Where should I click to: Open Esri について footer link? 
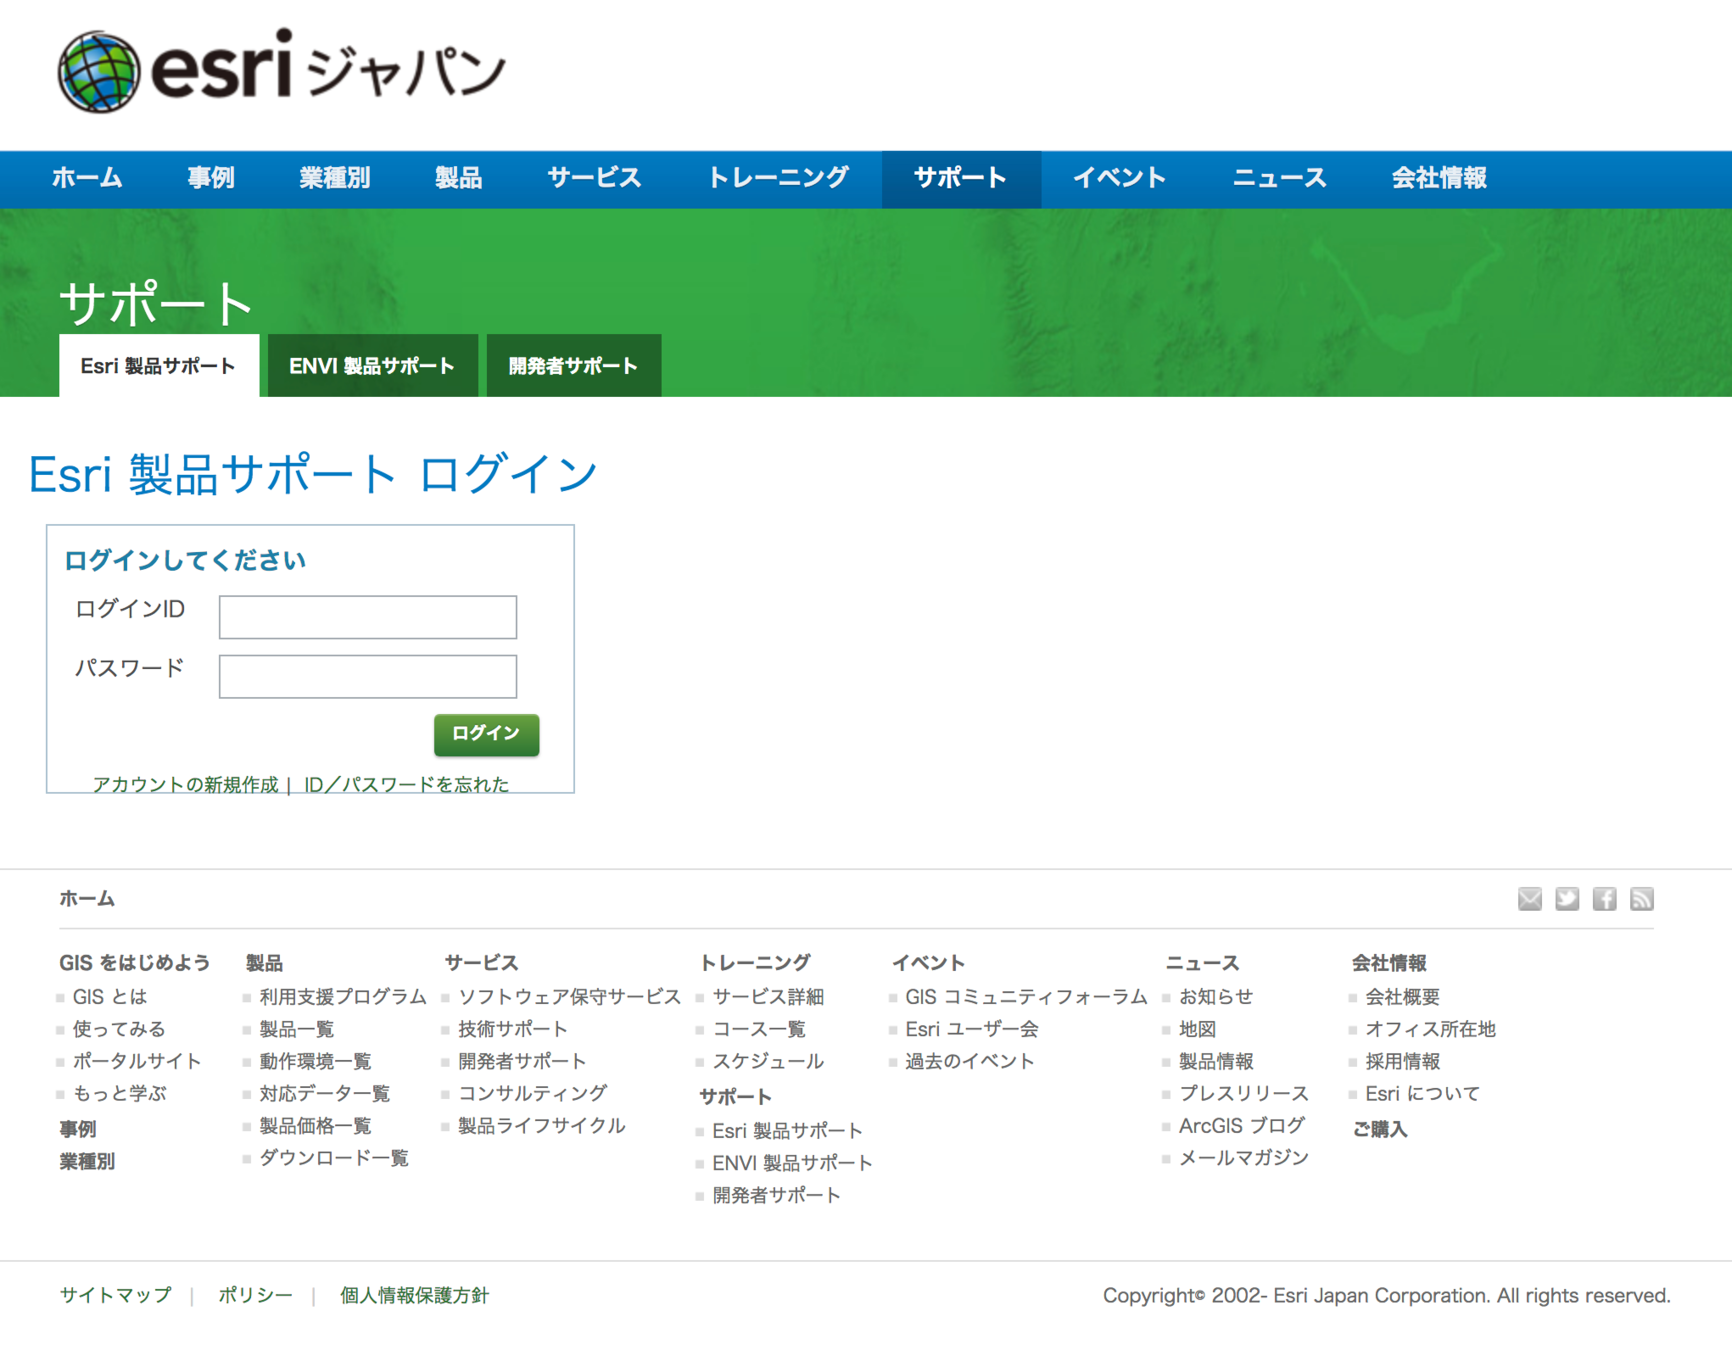click(1422, 1093)
